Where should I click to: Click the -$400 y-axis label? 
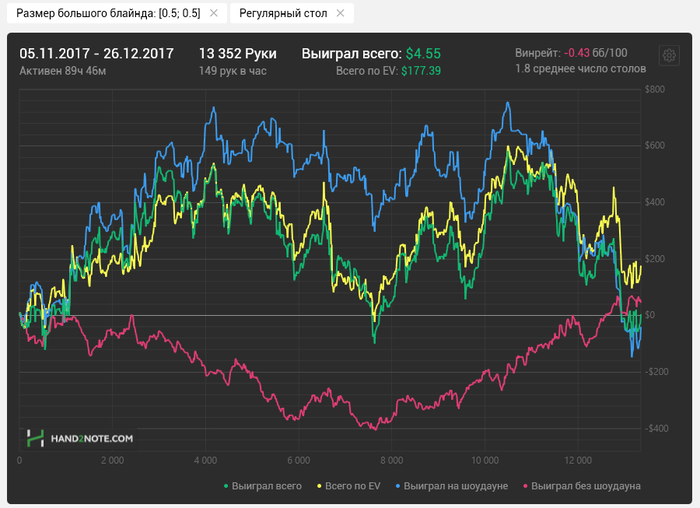(657, 429)
